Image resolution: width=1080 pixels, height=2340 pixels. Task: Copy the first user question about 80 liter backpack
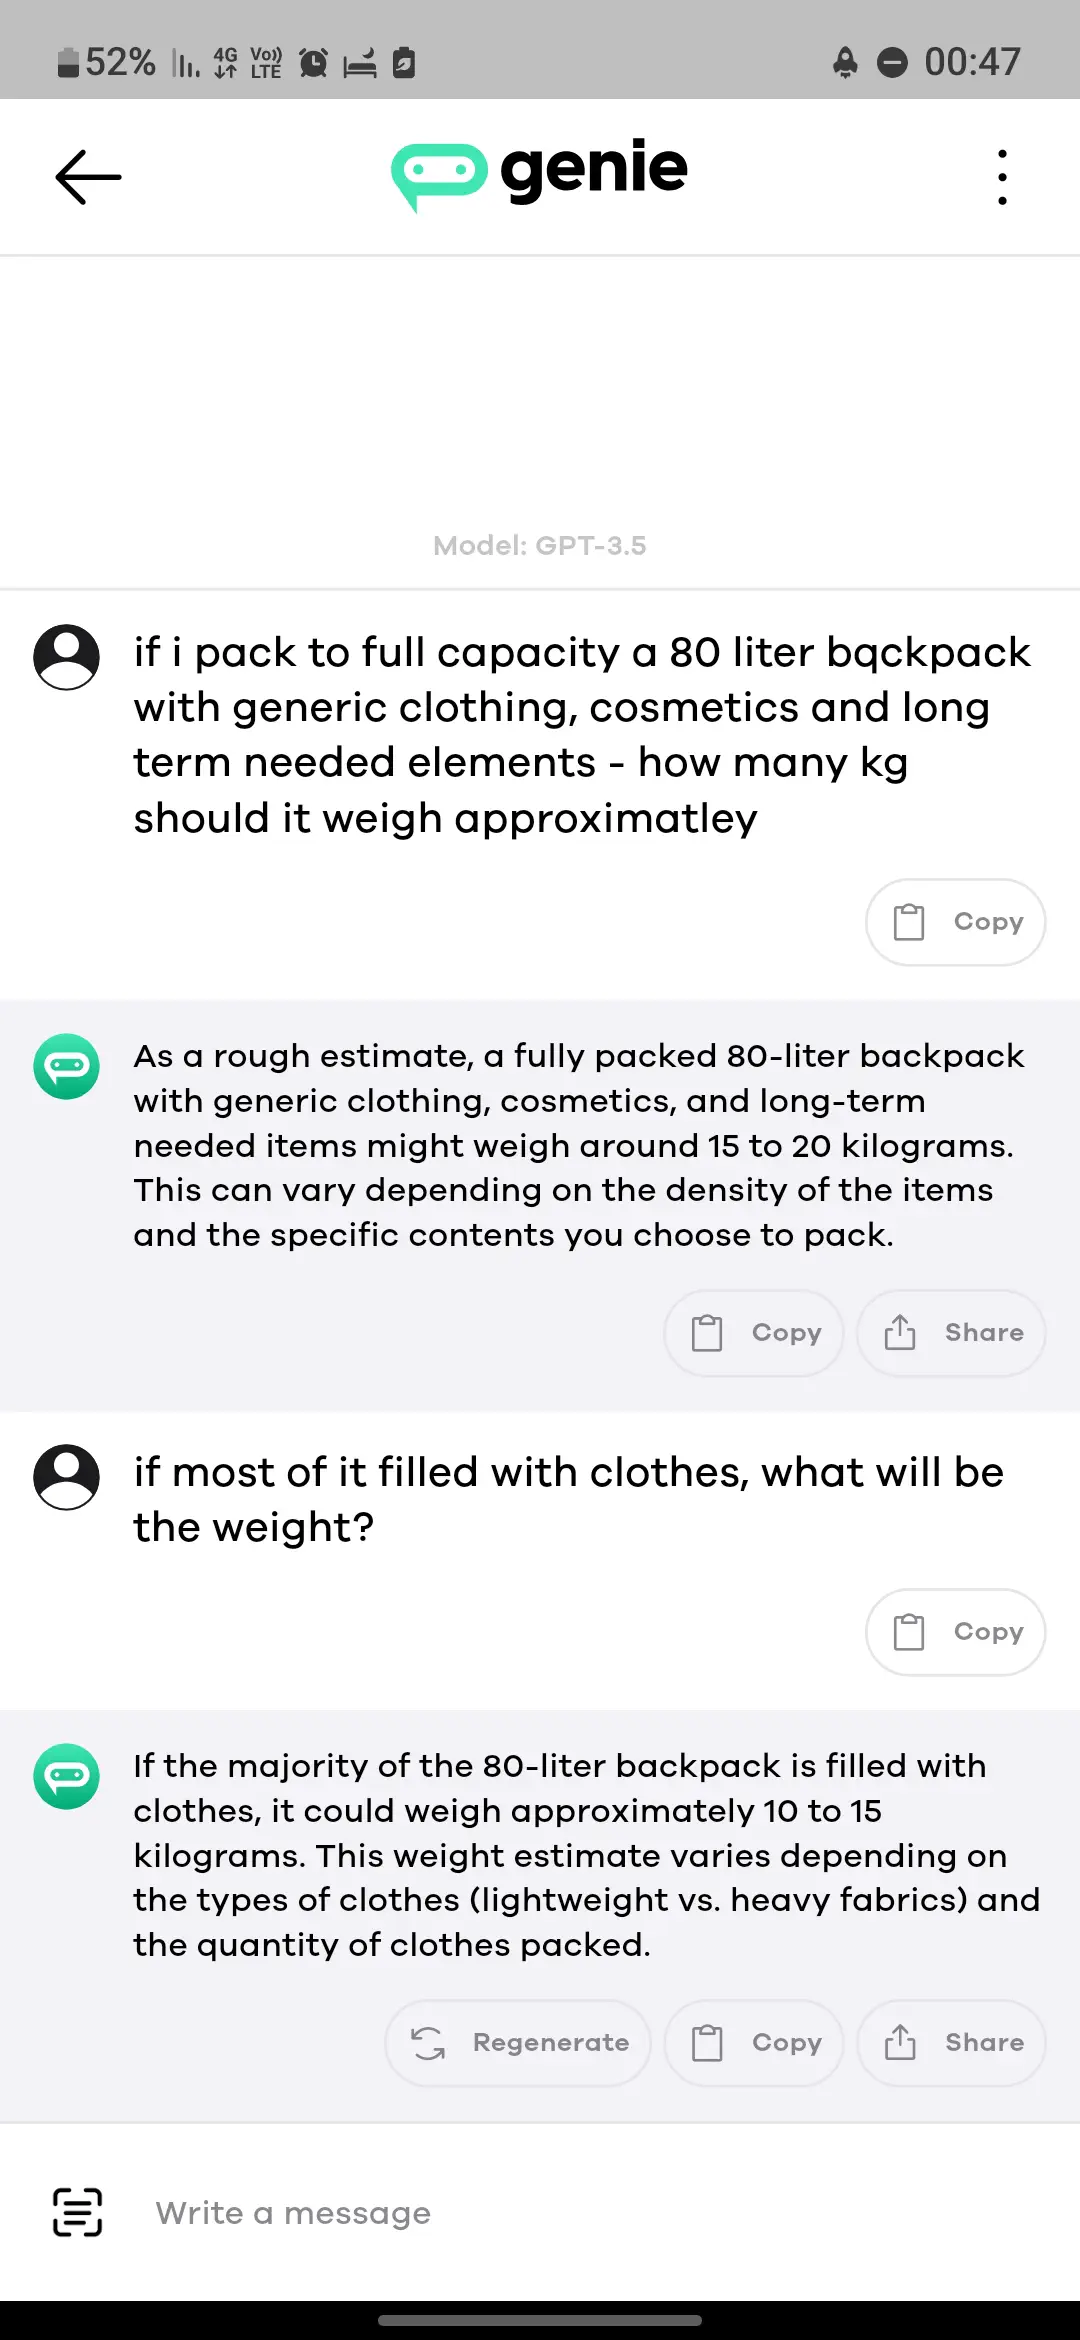pos(956,922)
